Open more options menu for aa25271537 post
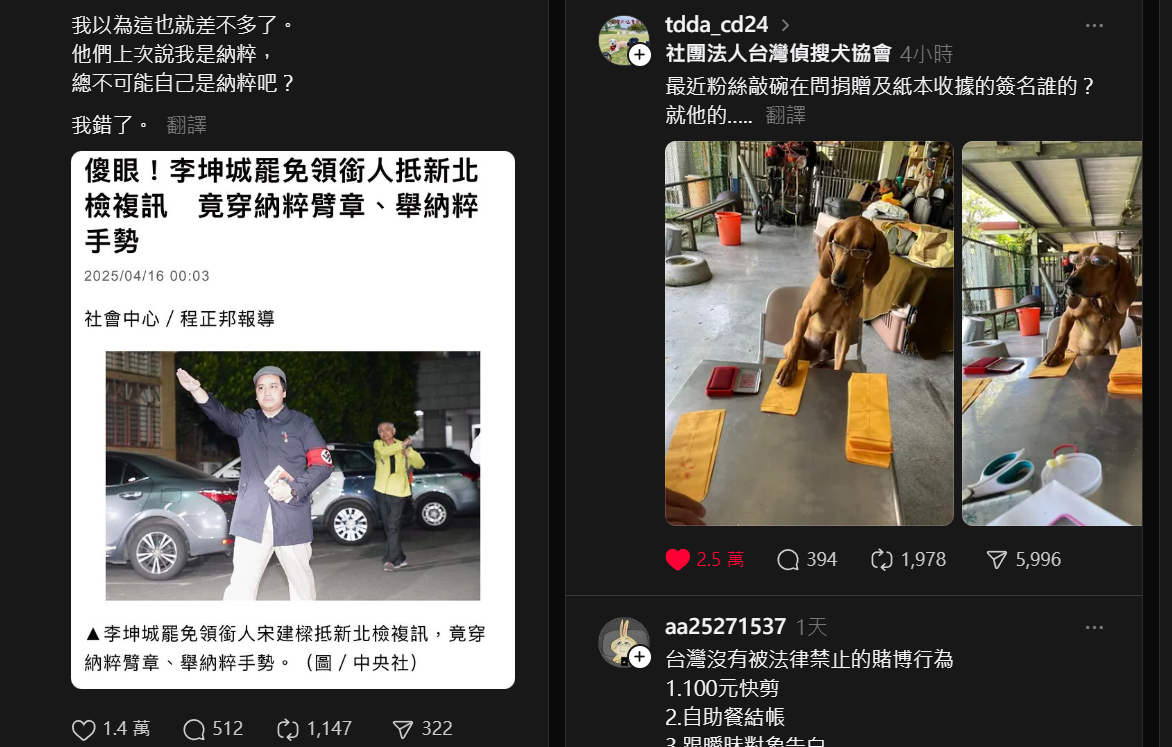The height and width of the screenshot is (747, 1172). click(x=1094, y=627)
